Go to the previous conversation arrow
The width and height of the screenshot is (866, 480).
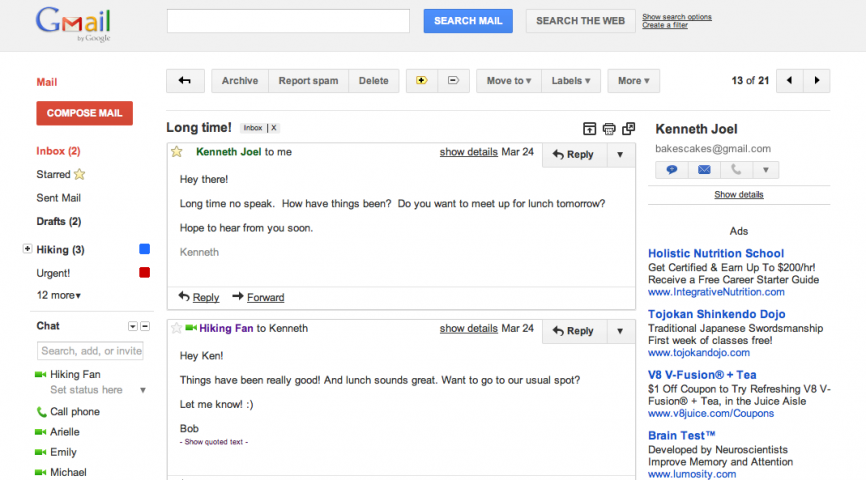pos(790,81)
